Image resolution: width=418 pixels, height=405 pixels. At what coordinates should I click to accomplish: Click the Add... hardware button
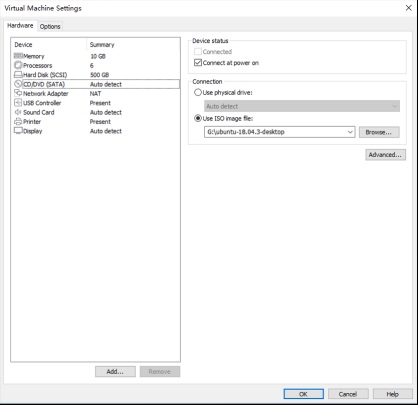[x=115, y=371]
